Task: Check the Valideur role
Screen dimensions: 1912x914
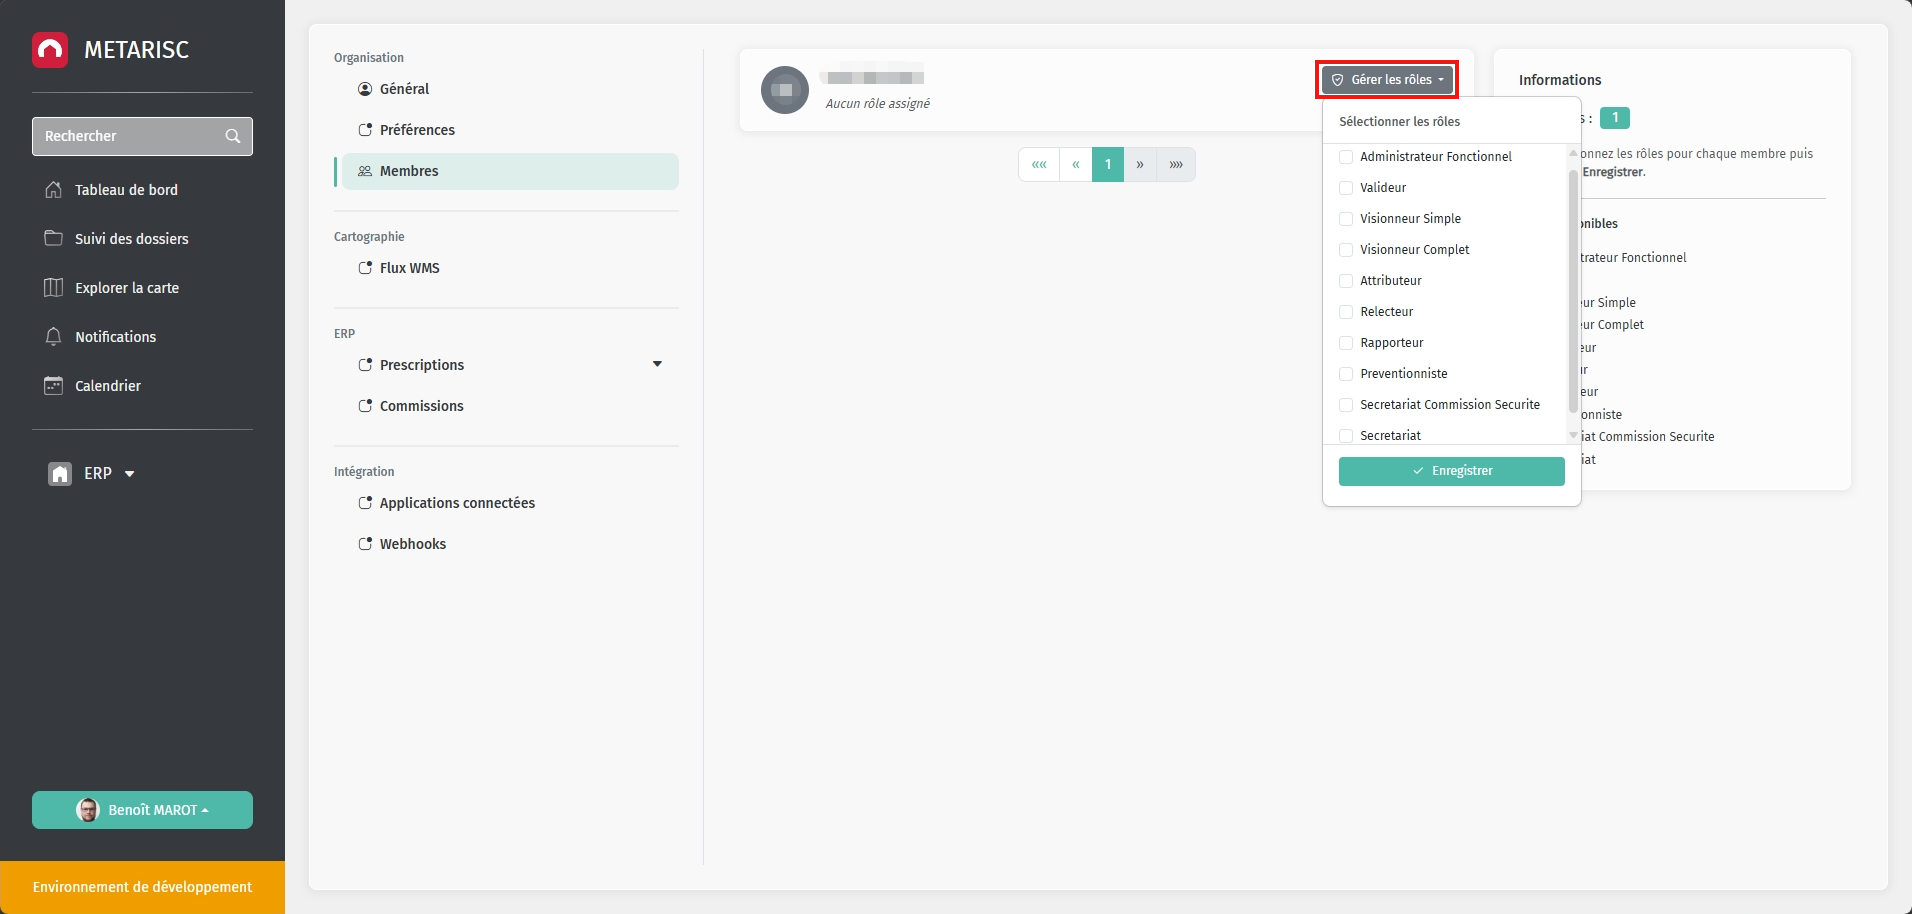Action: click(x=1346, y=188)
